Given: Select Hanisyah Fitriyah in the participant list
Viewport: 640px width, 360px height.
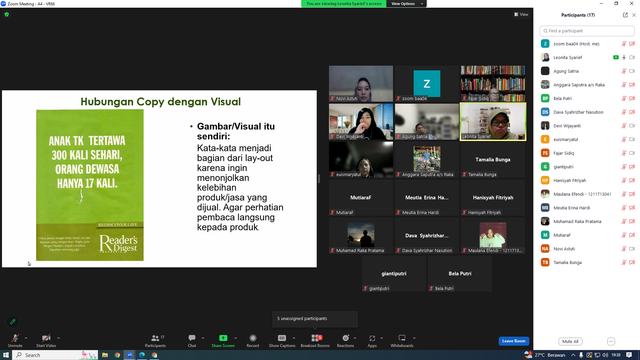Looking at the screenshot, I should click(587, 180).
